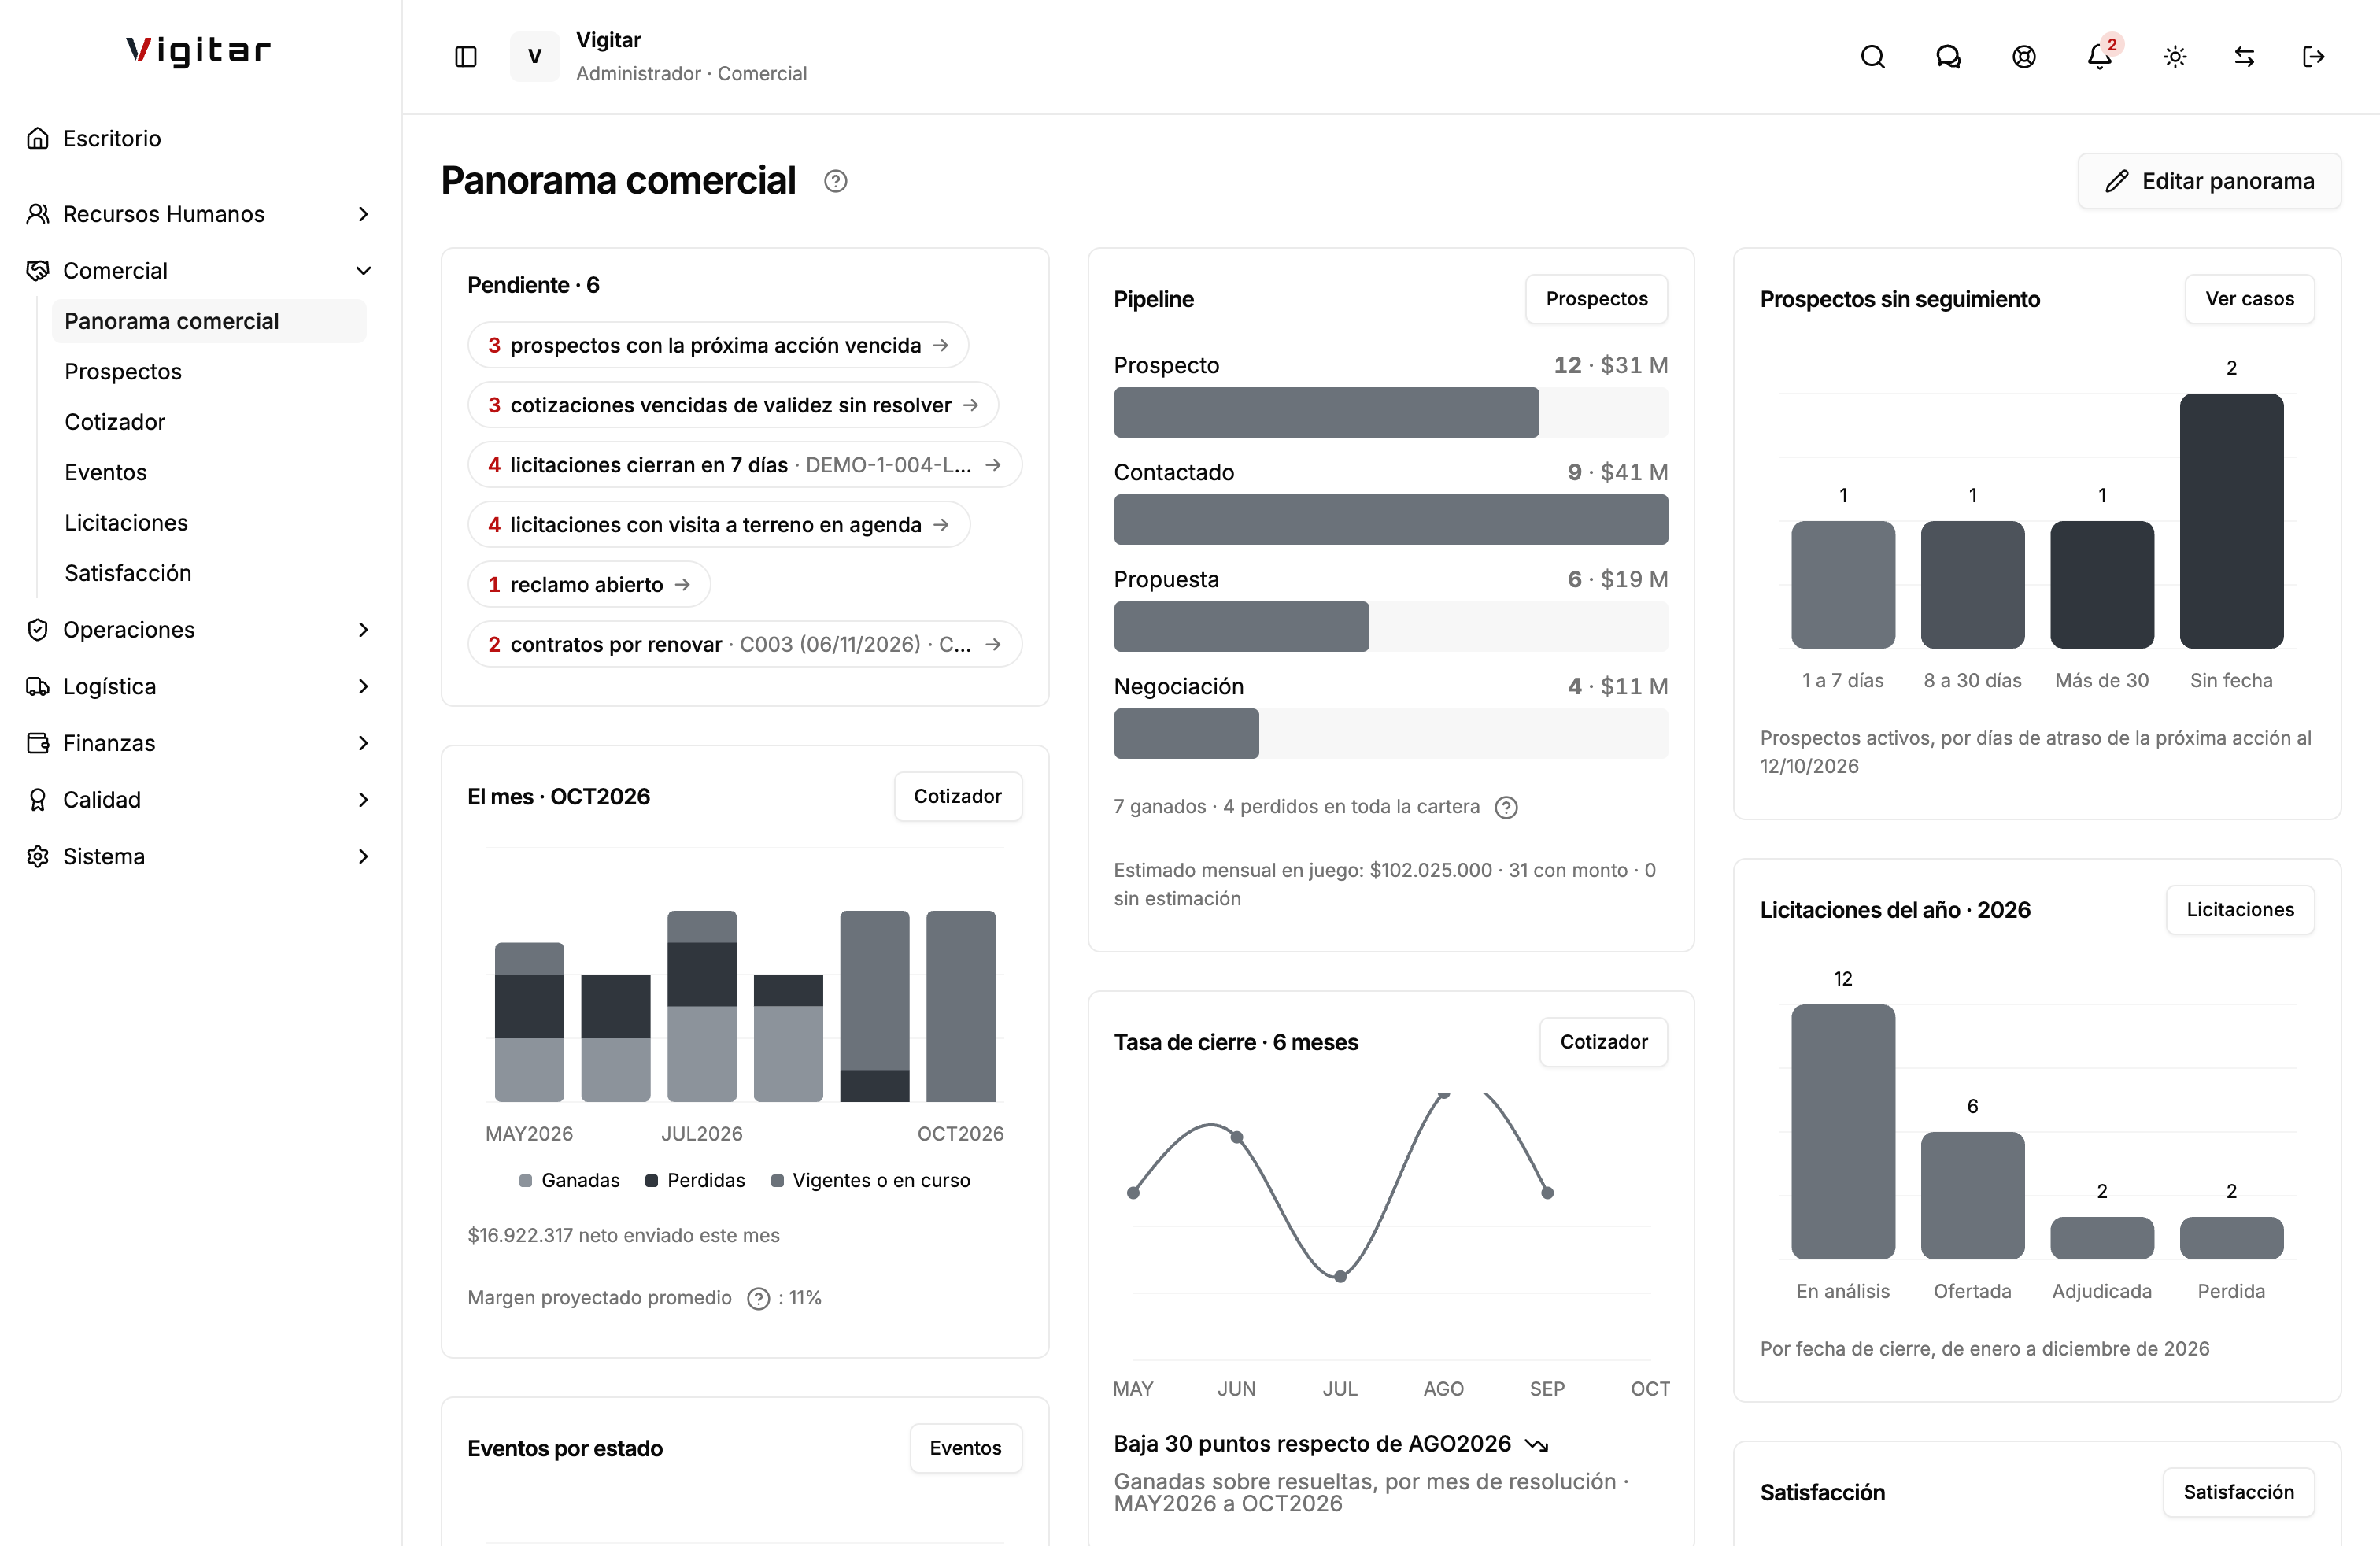This screenshot has height=1546, width=2380.
Task: Open the search magnifier icon
Action: point(1872,57)
